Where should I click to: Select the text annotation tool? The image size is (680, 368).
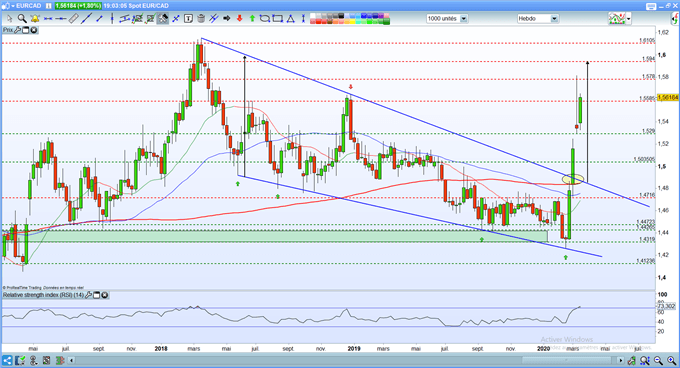tap(188, 19)
